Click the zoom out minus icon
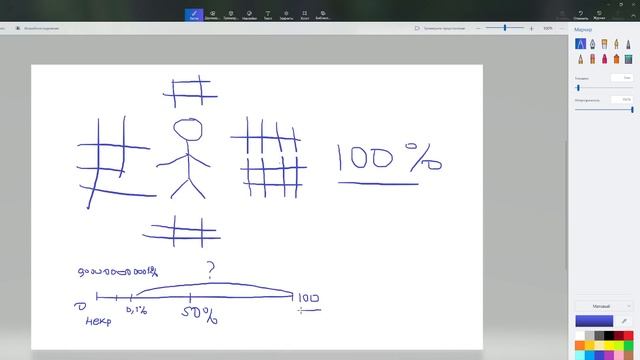 (478, 28)
